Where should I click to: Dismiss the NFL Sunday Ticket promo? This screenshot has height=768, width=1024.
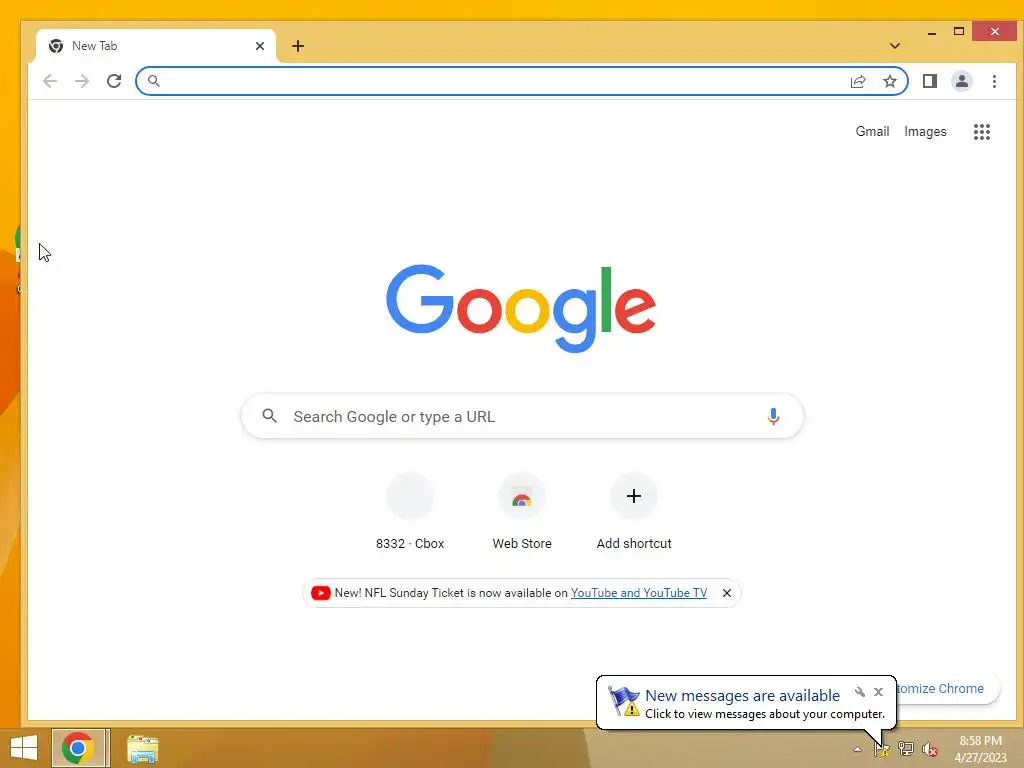(726, 593)
